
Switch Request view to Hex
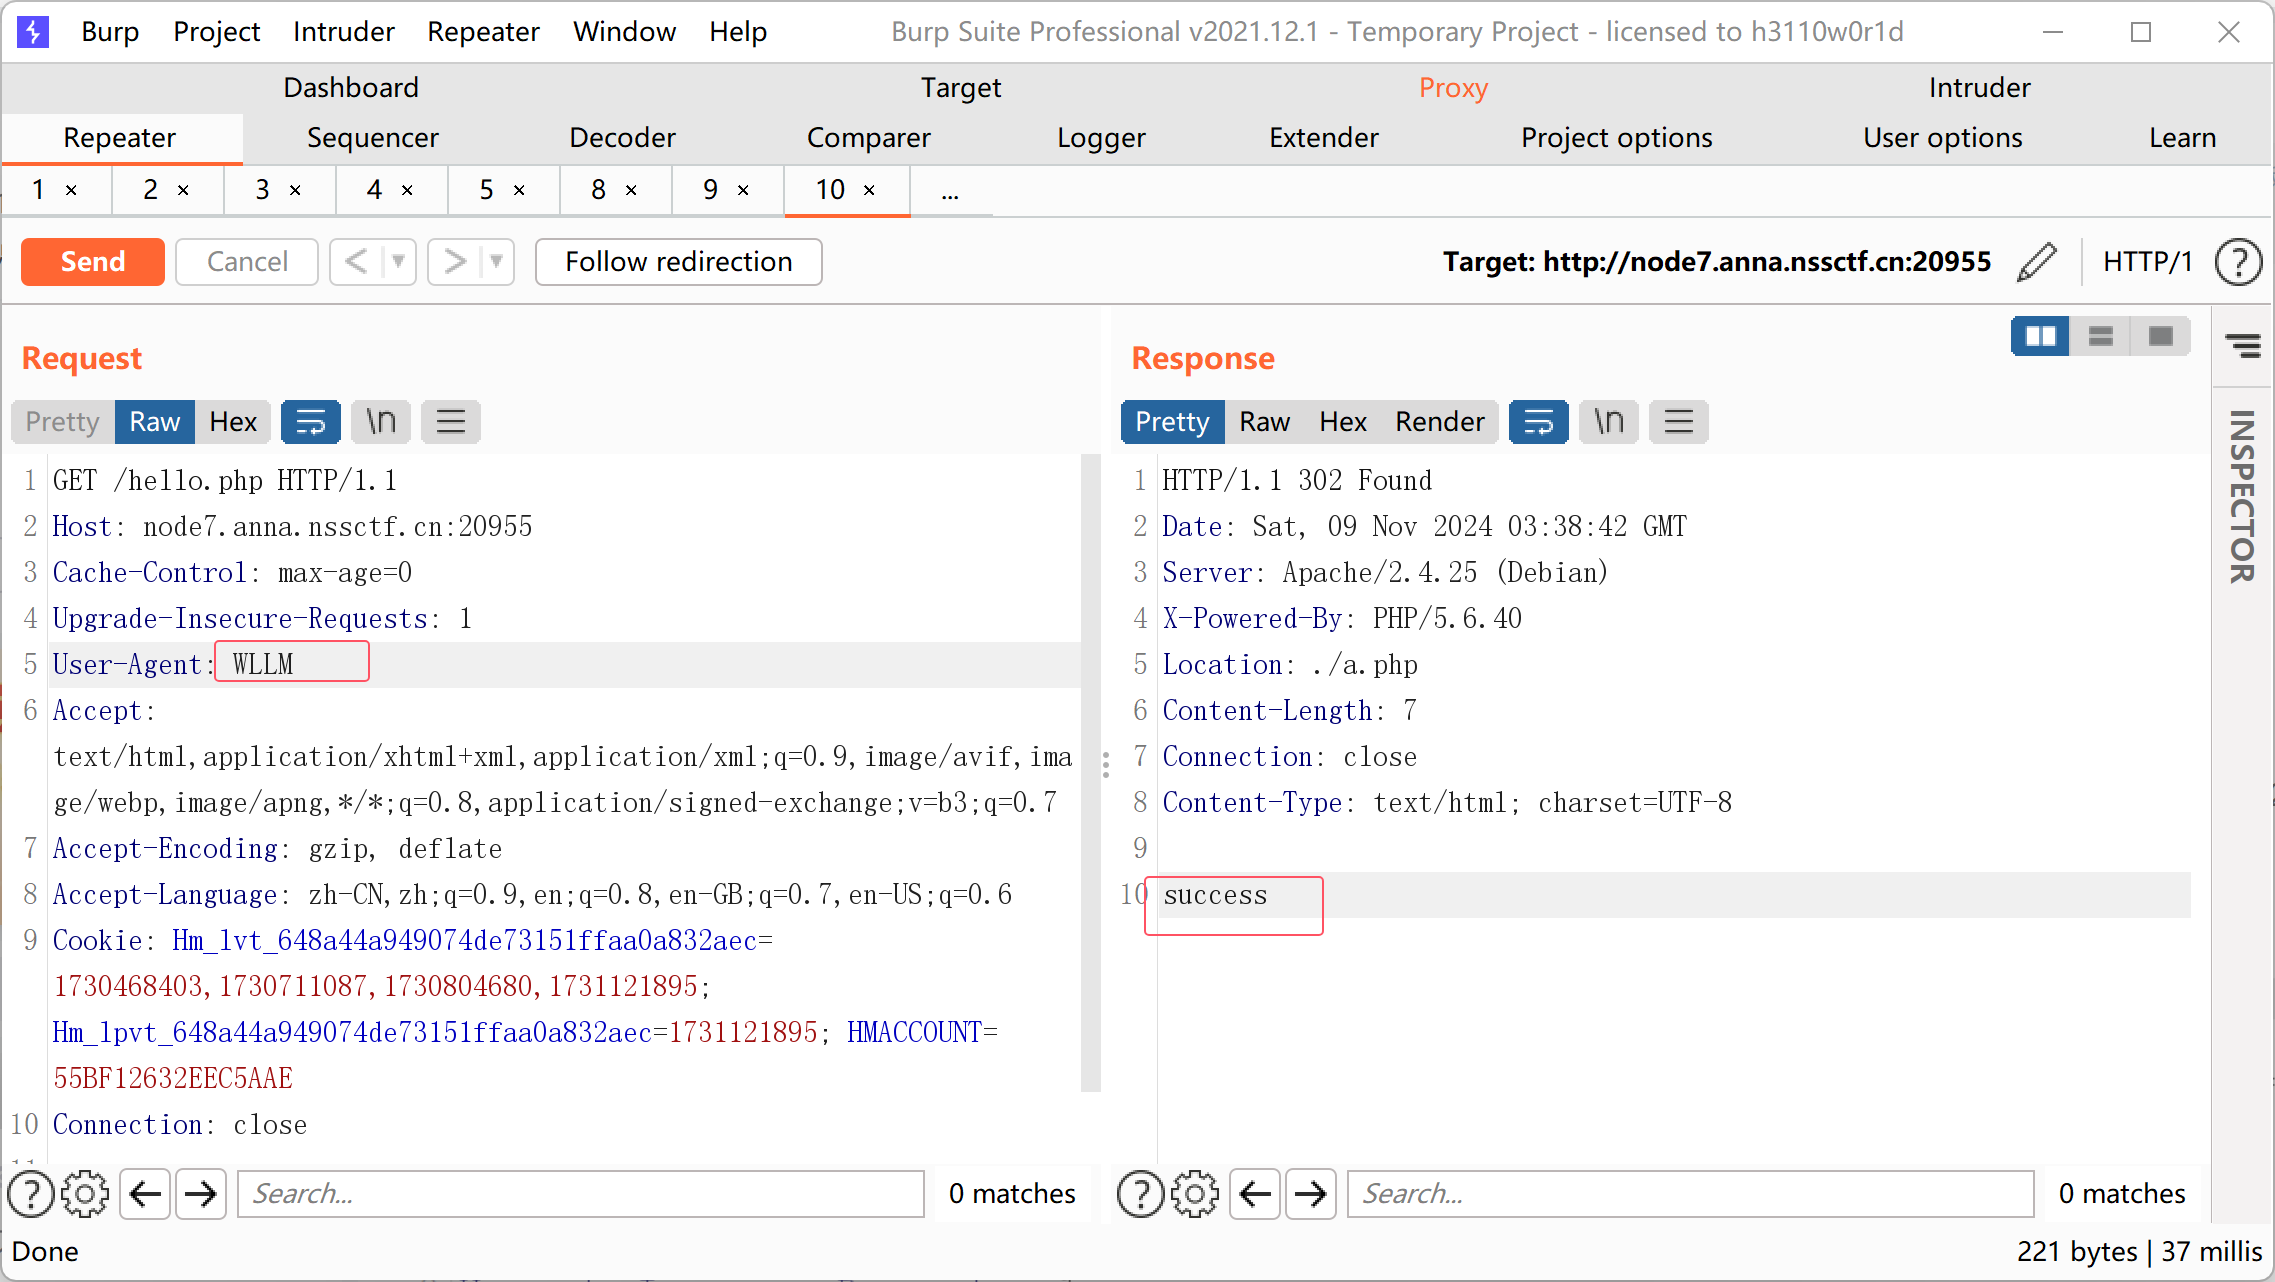click(233, 422)
